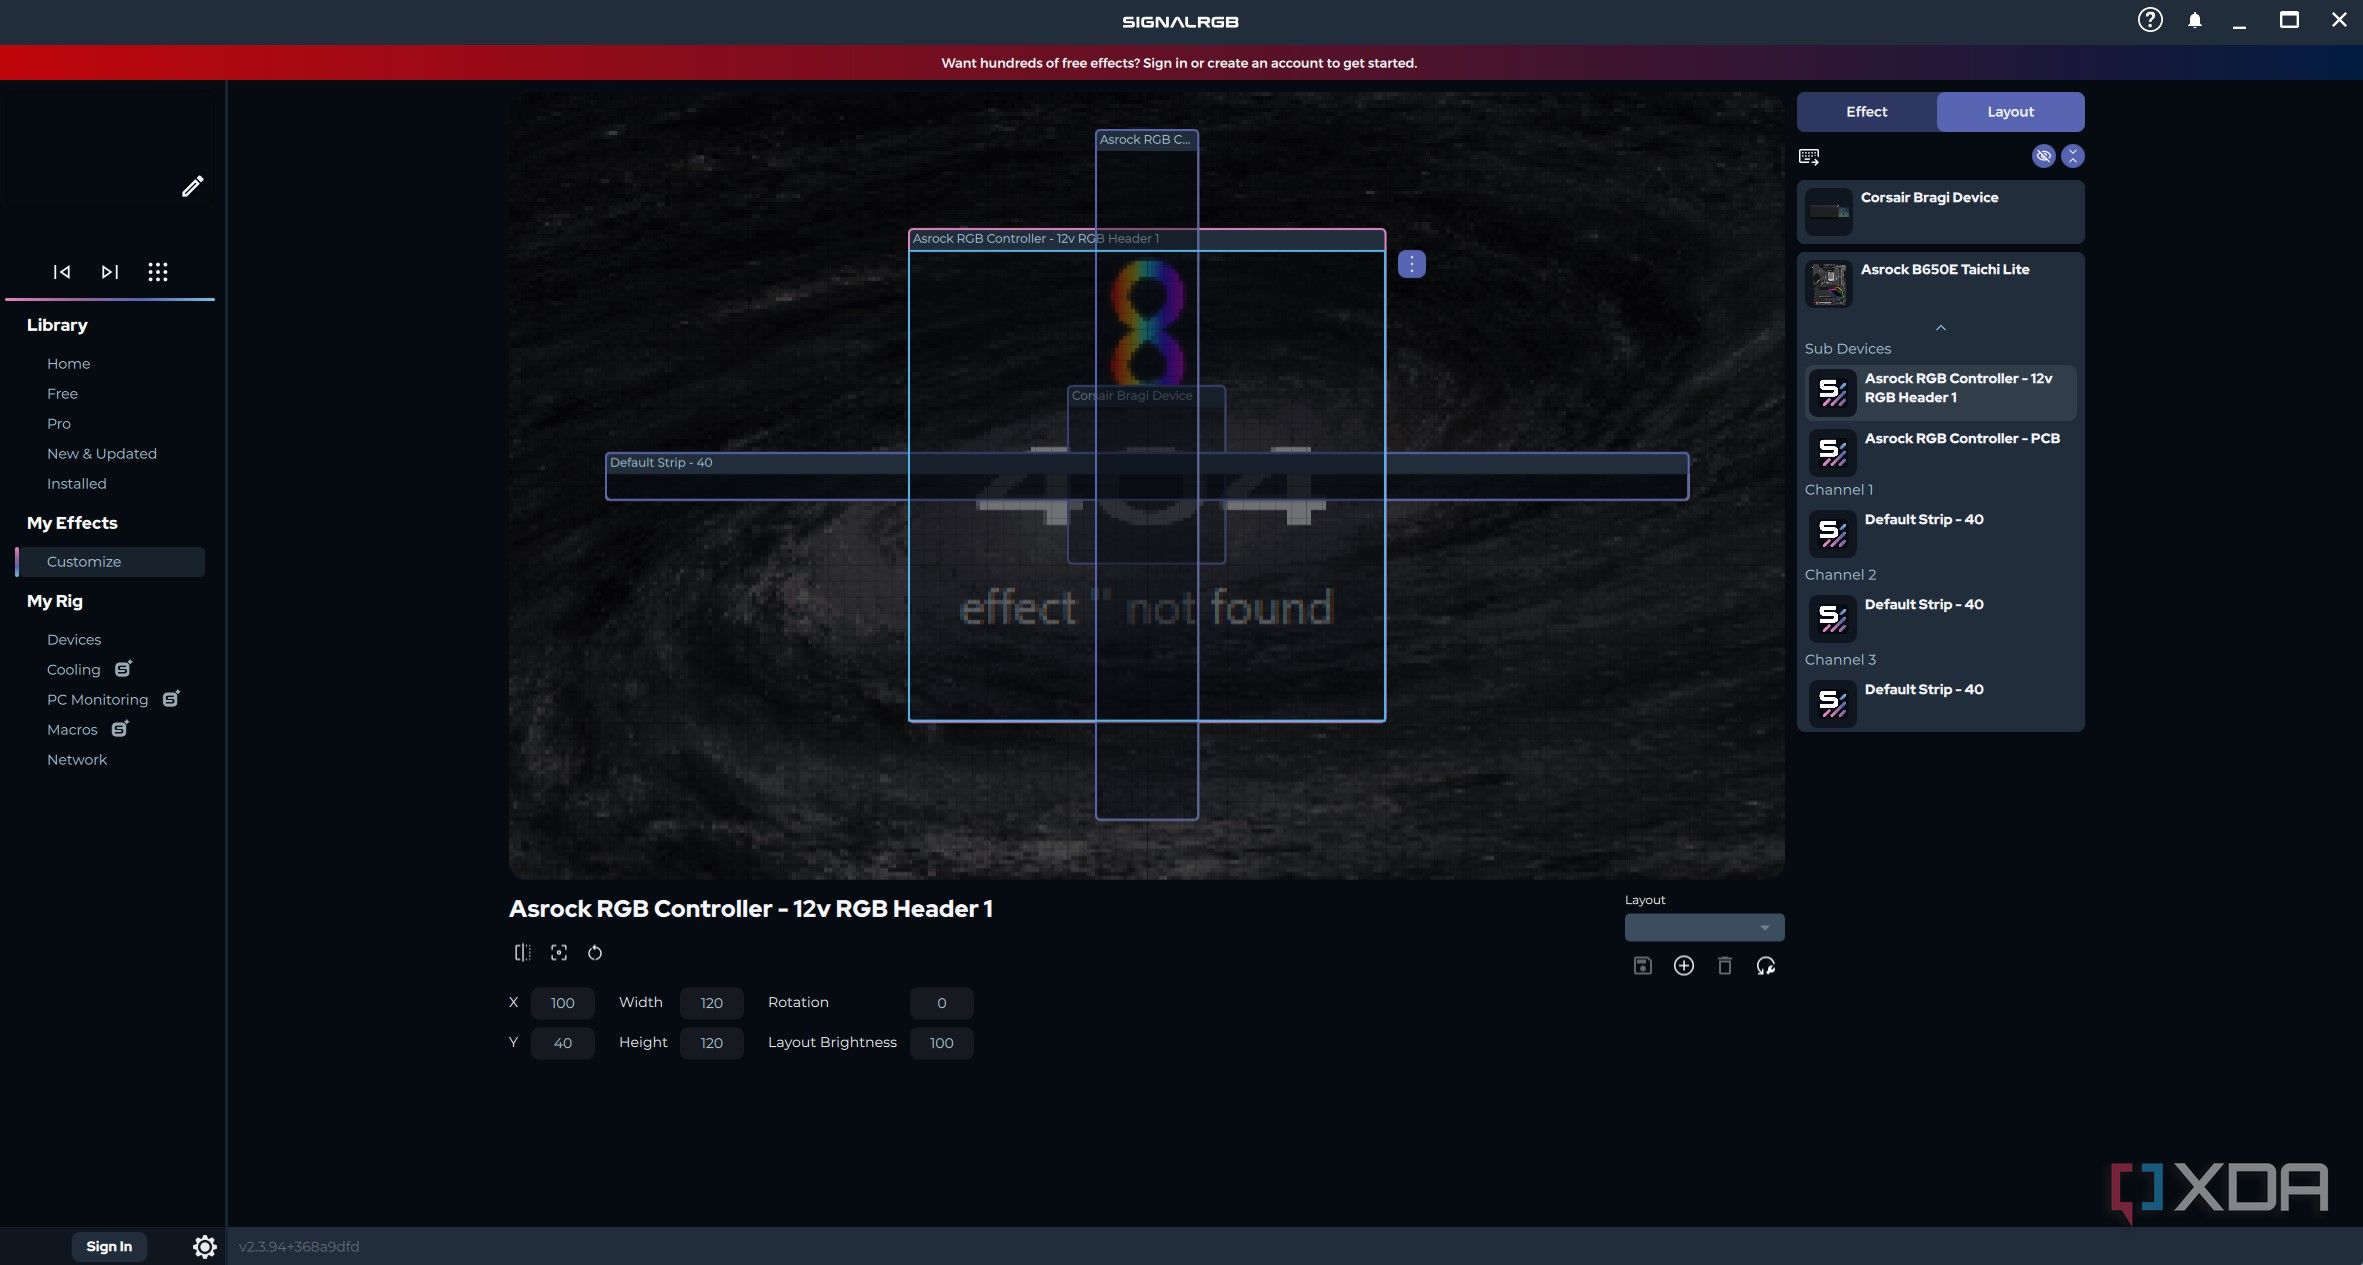Collapse all devices in the list
Image resolution: width=2363 pixels, height=1265 pixels.
(x=2073, y=156)
